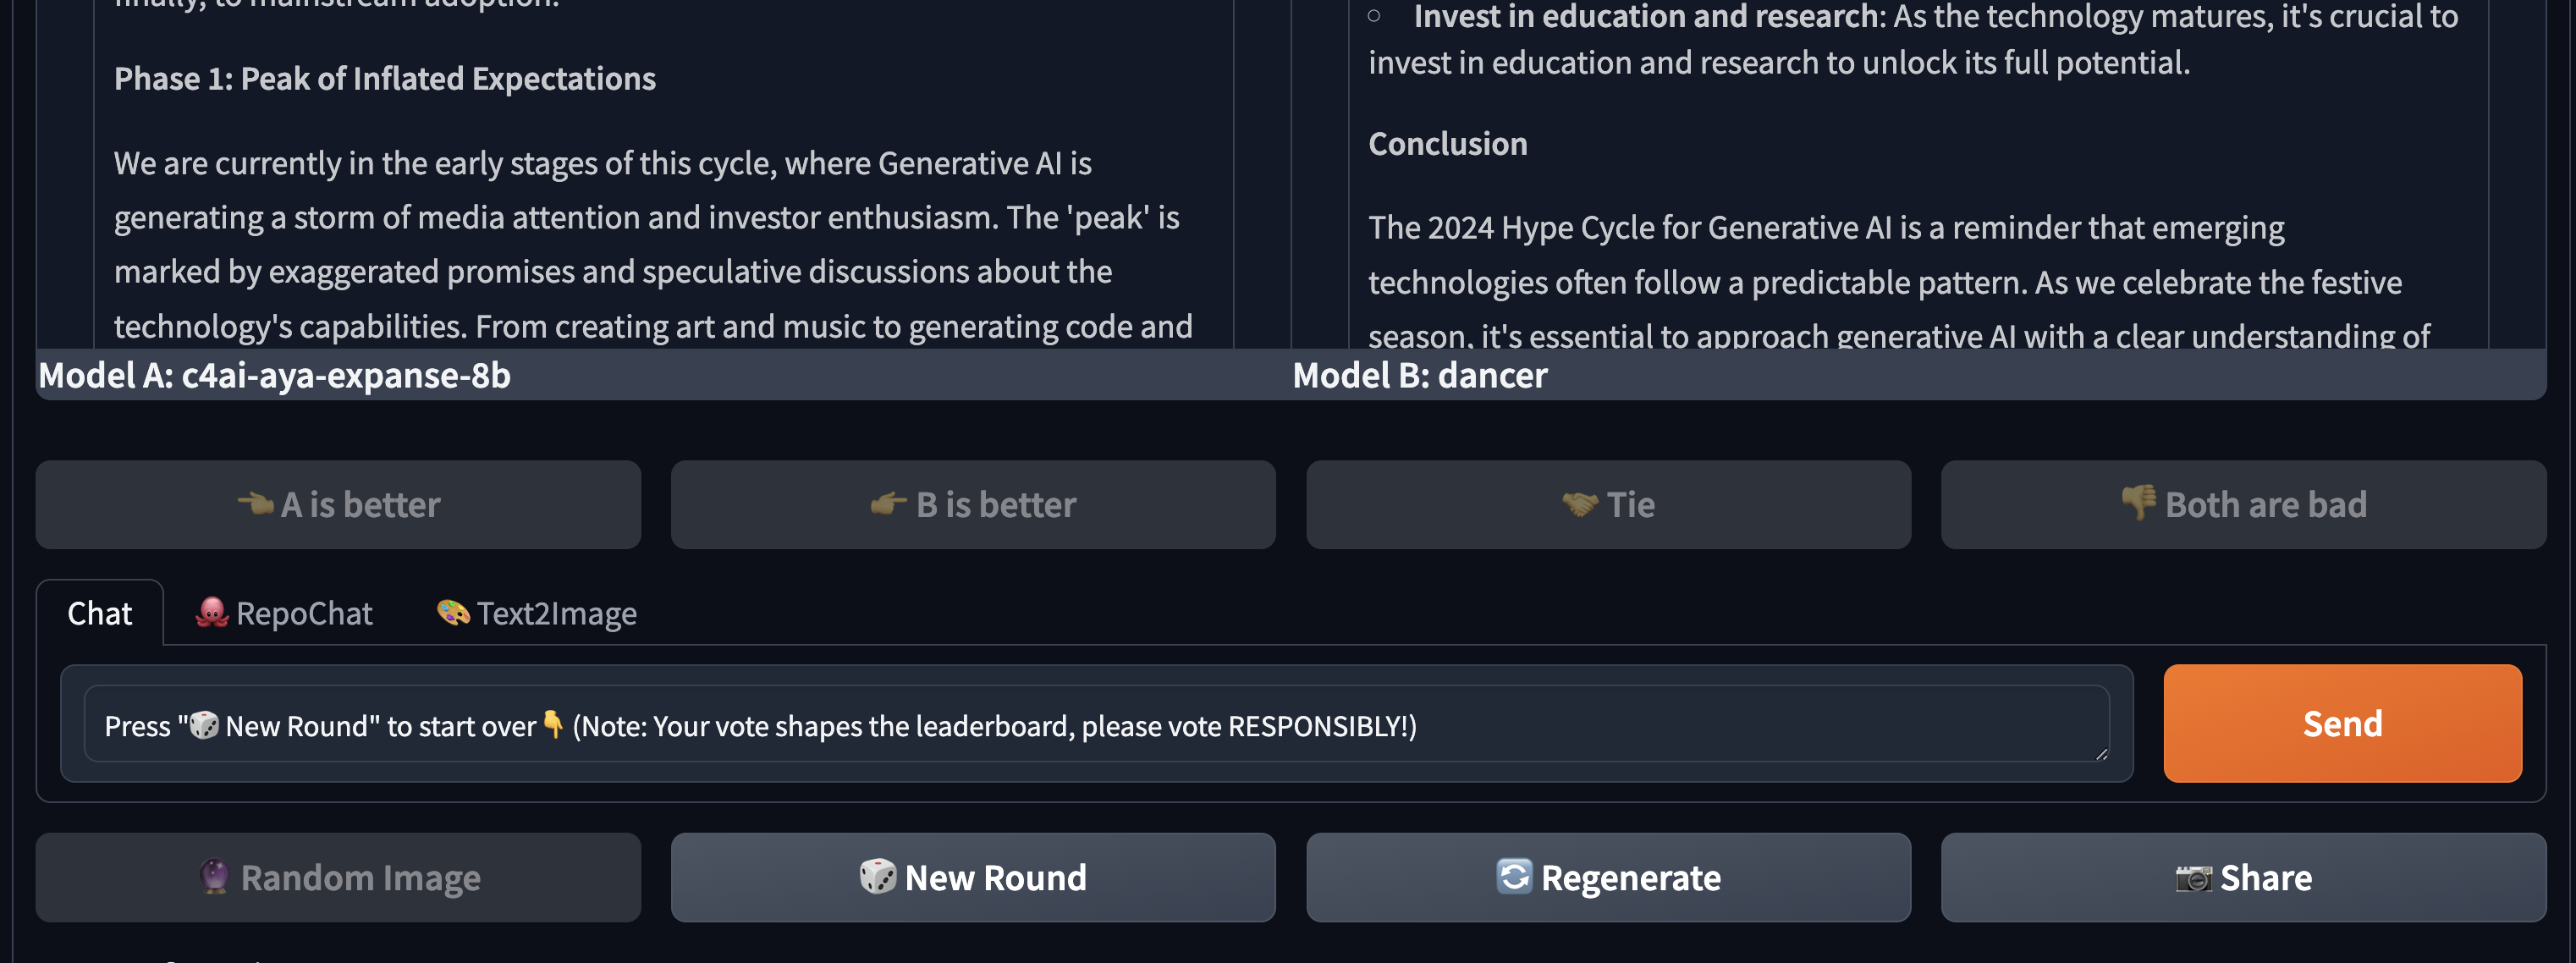The height and width of the screenshot is (963, 2576).
Task: Click the dice icon on New Round
Action: click(x=877, y=876)
